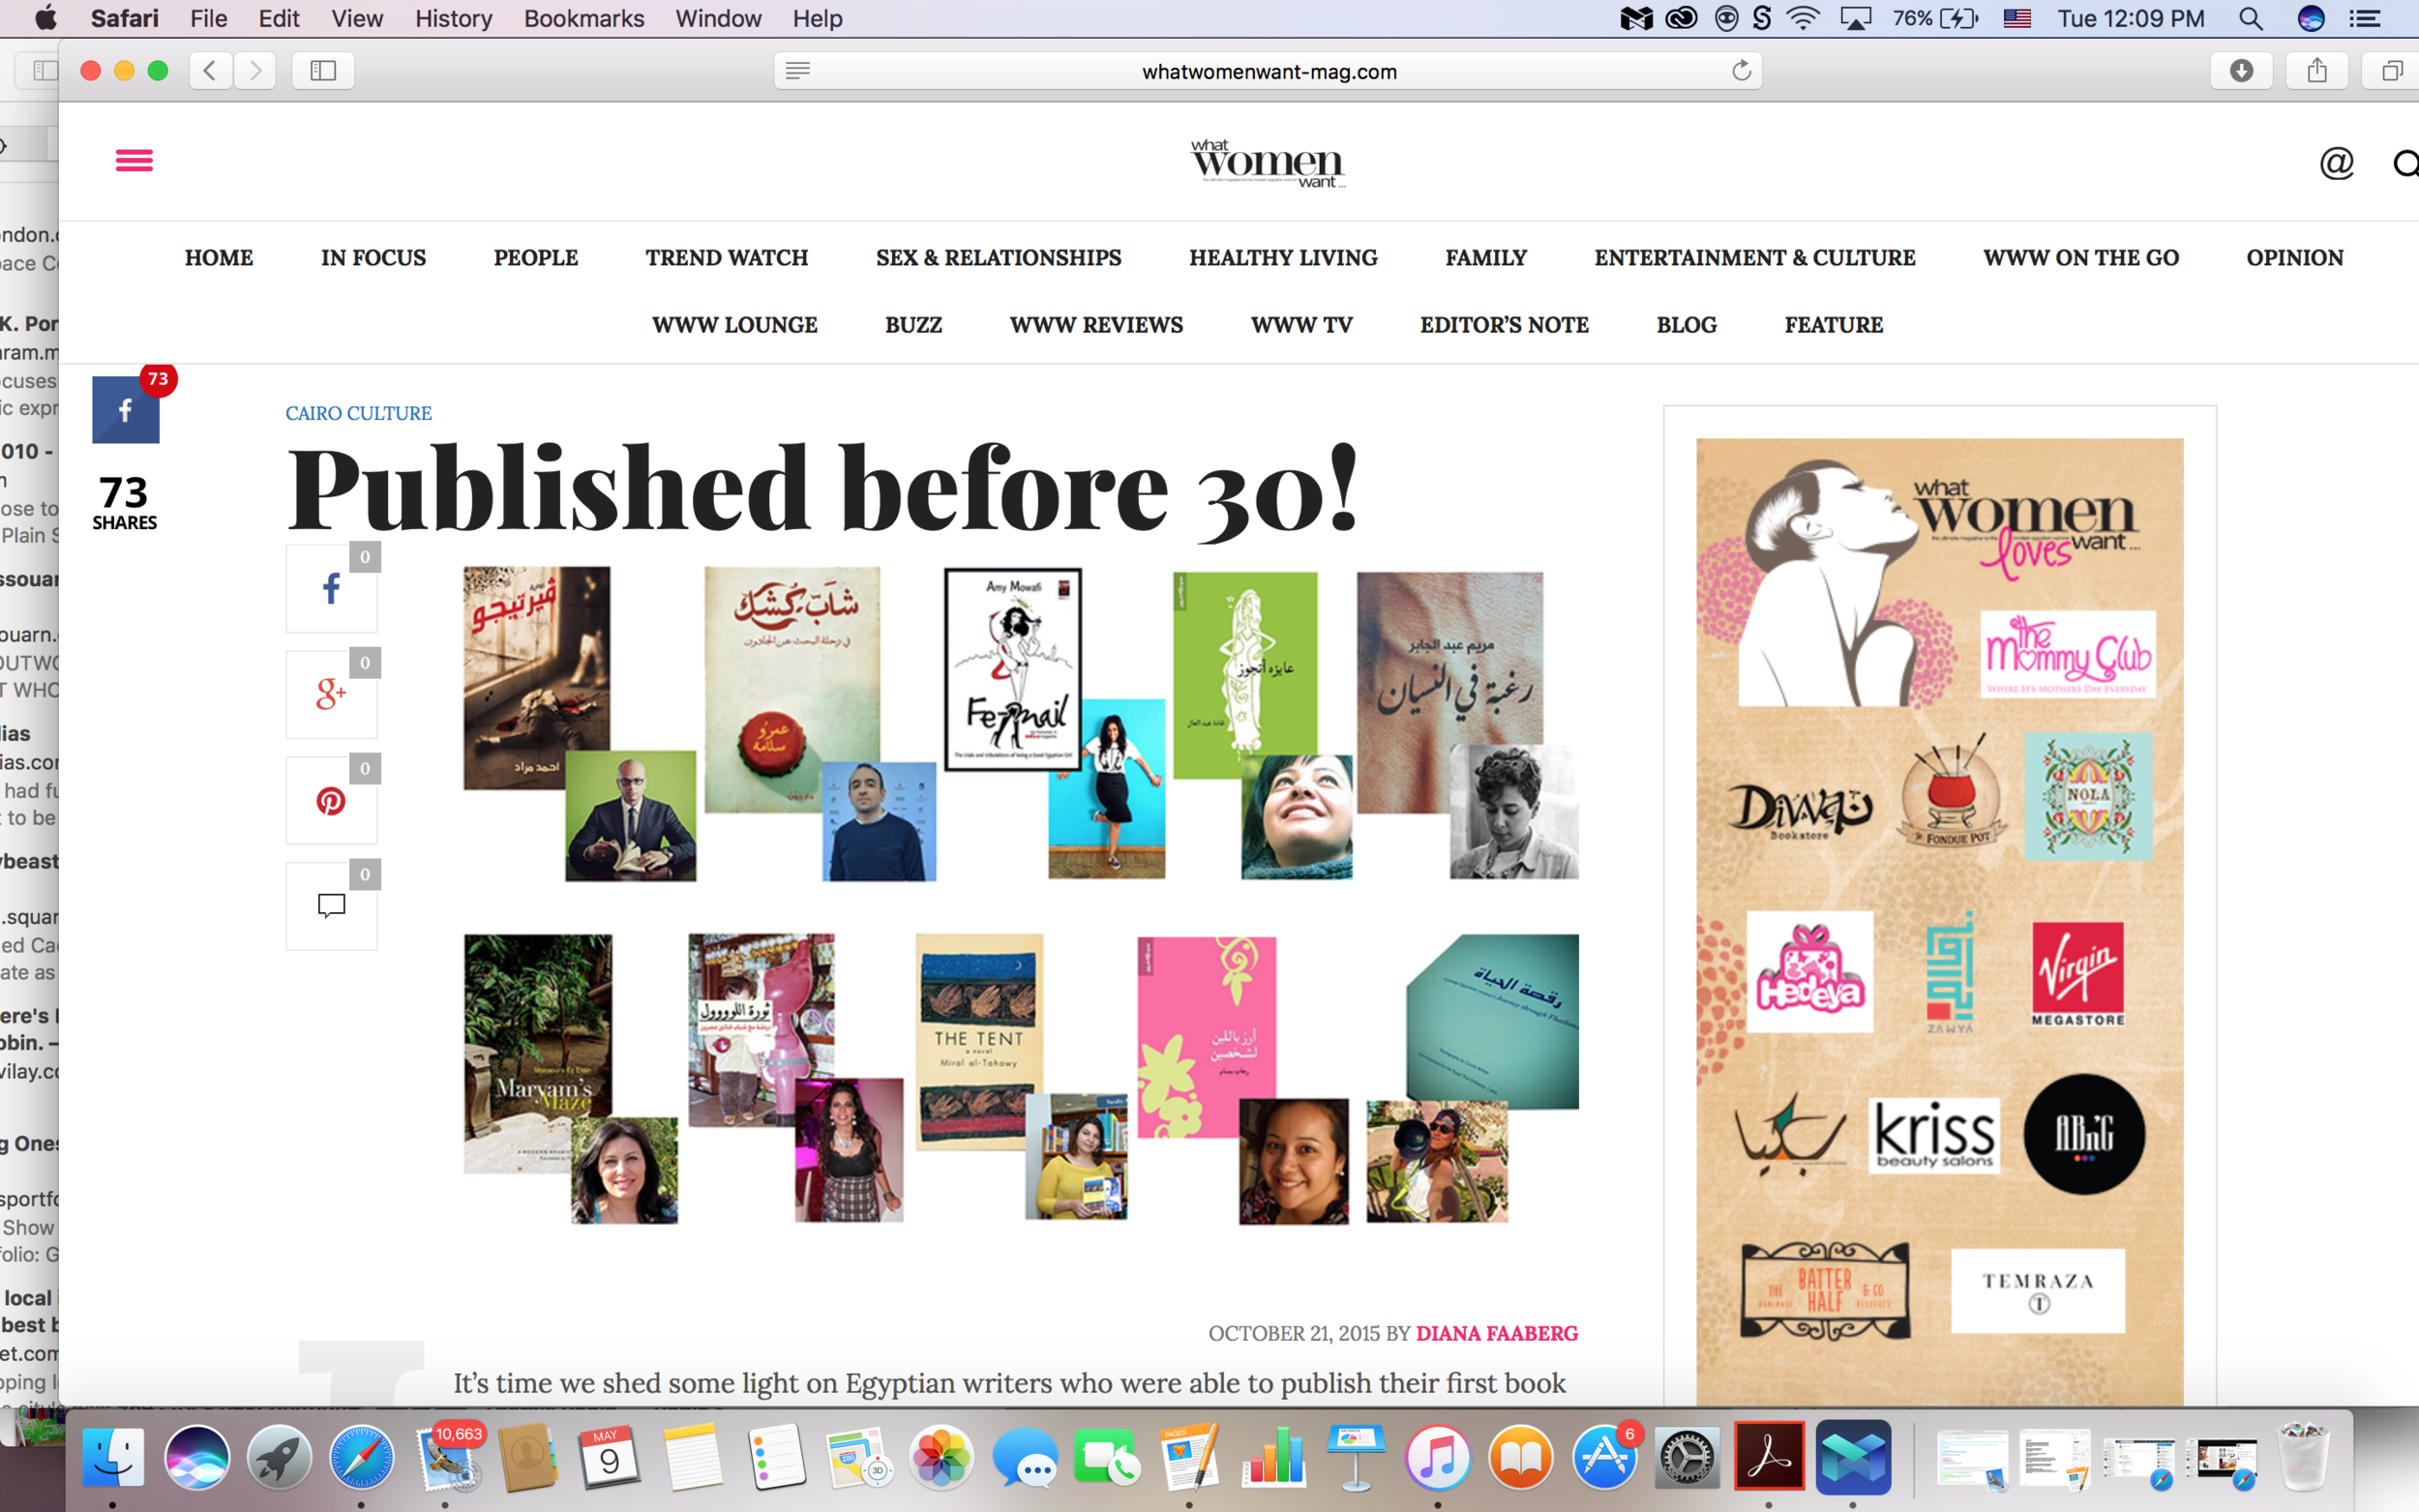This screenshot has width=2419, height=1512.
Task: Toggle the tab overview view in Safari
Action: click(2391, 70)
